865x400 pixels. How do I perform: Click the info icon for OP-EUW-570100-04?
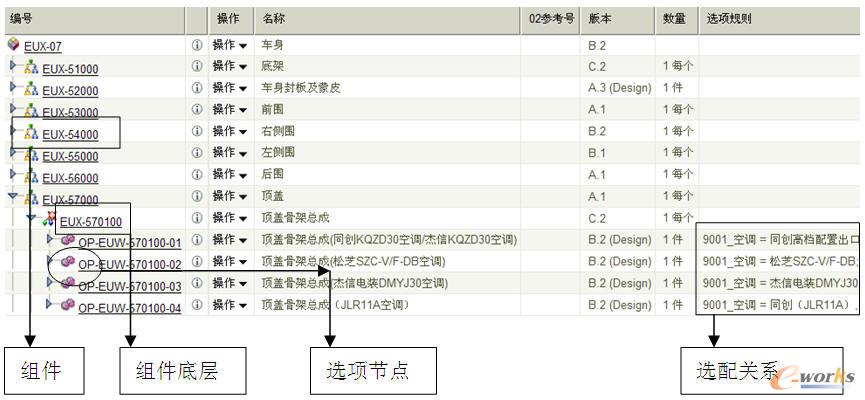(196, 305)
